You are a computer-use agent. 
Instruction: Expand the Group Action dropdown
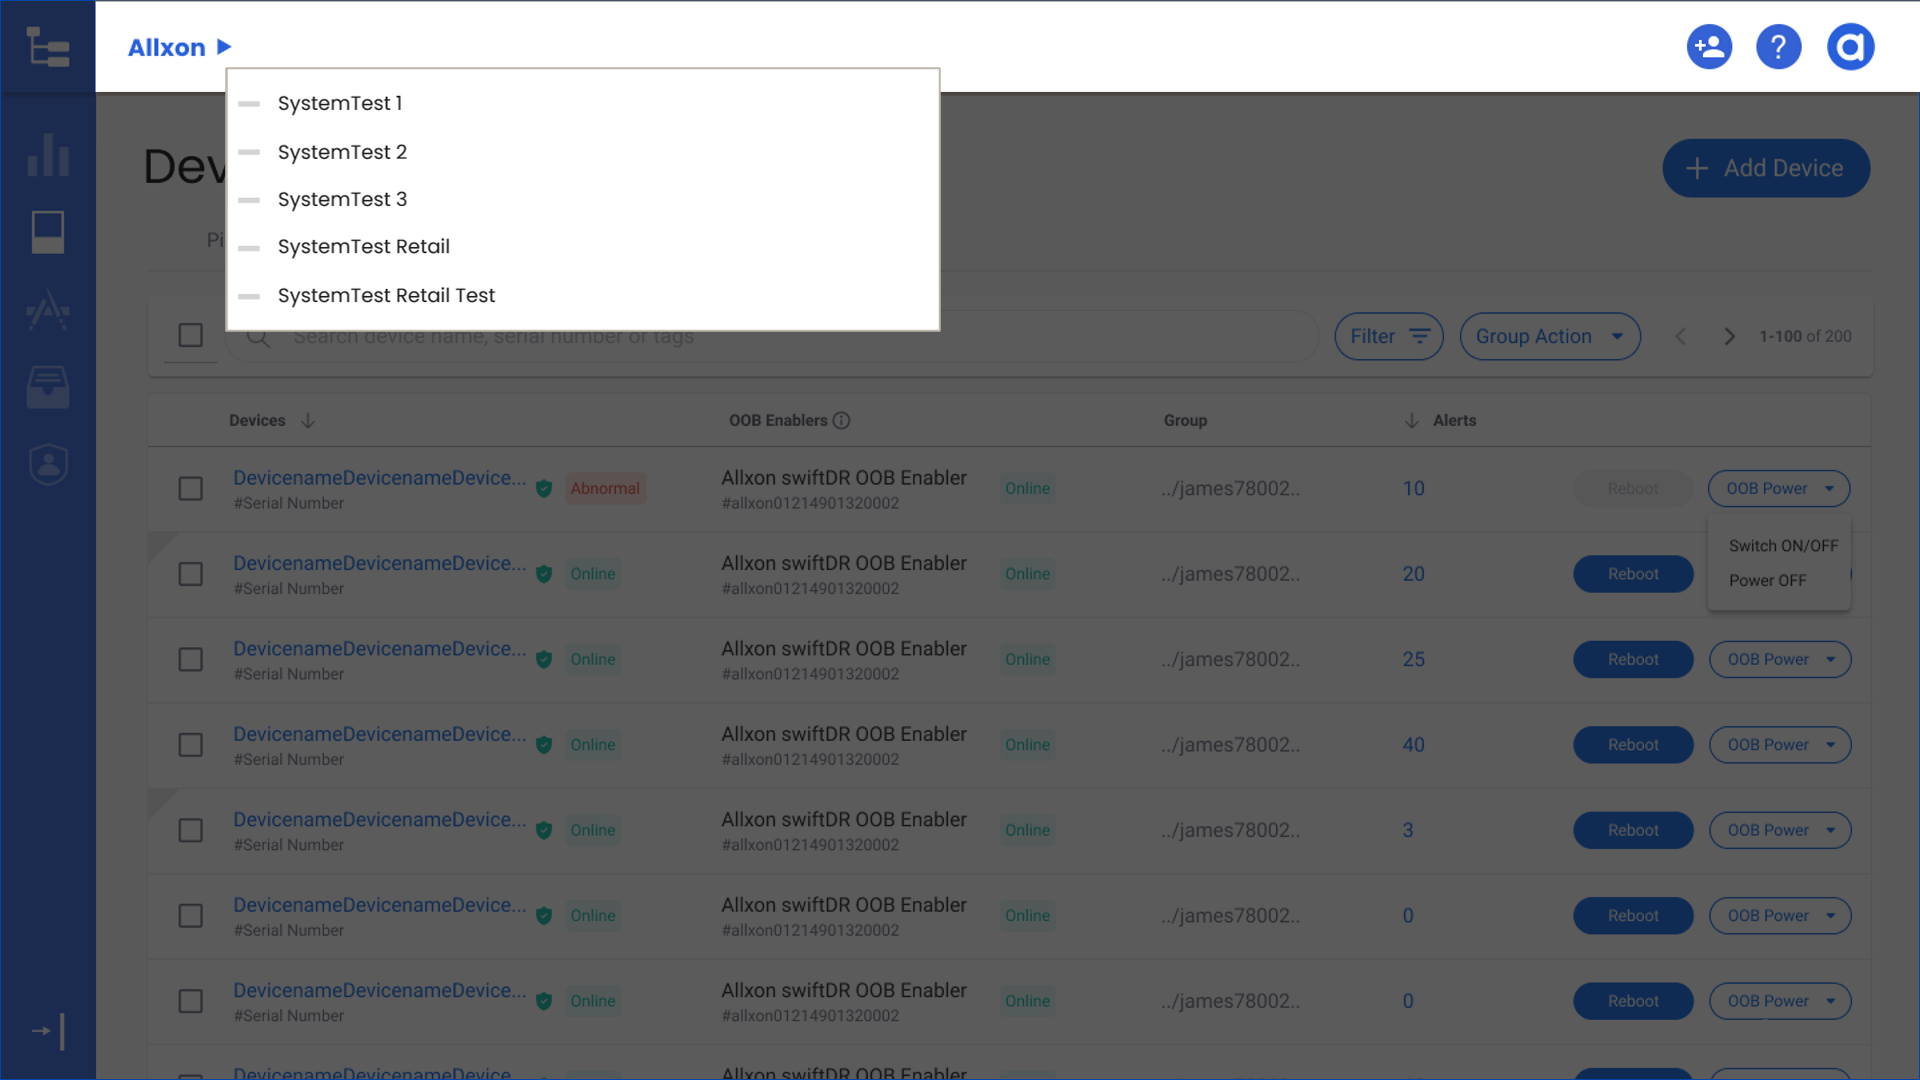tap(1549, 337)
